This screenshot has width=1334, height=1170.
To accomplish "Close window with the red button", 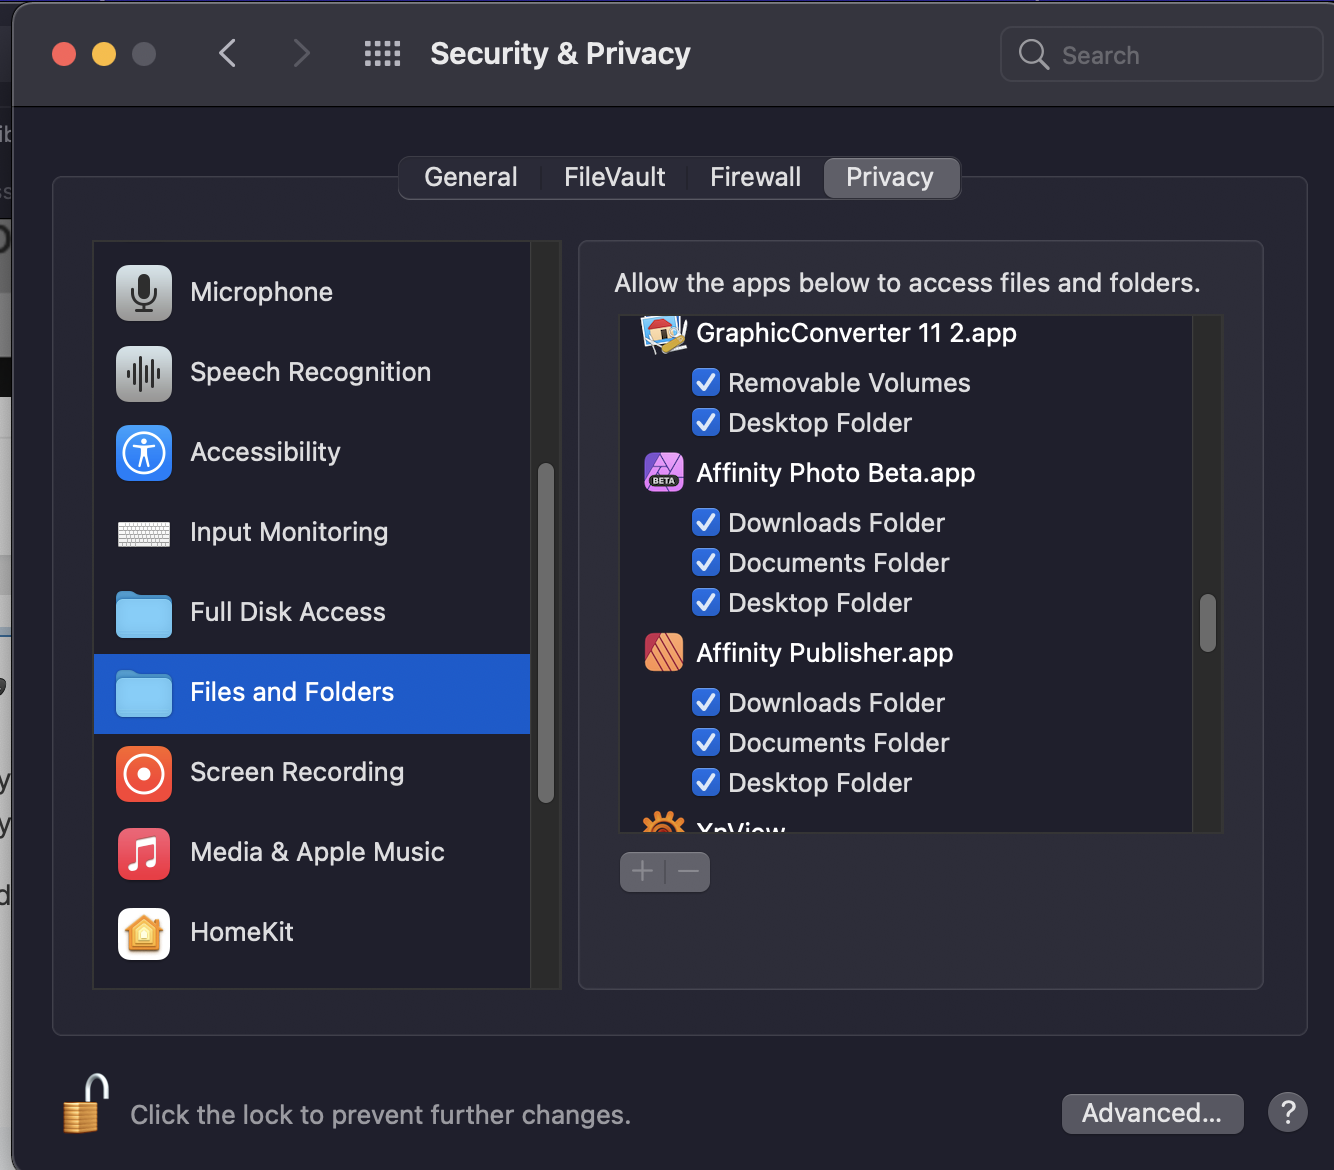I will pyautogui.click(x=64, y=54).
